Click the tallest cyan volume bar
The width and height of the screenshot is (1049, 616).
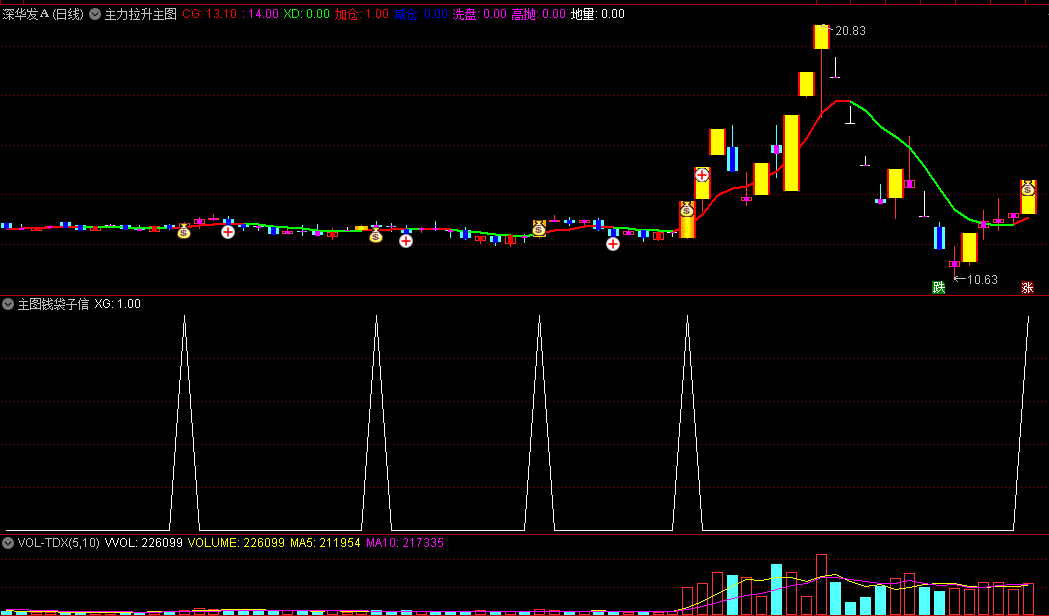(x=776, y=589)
